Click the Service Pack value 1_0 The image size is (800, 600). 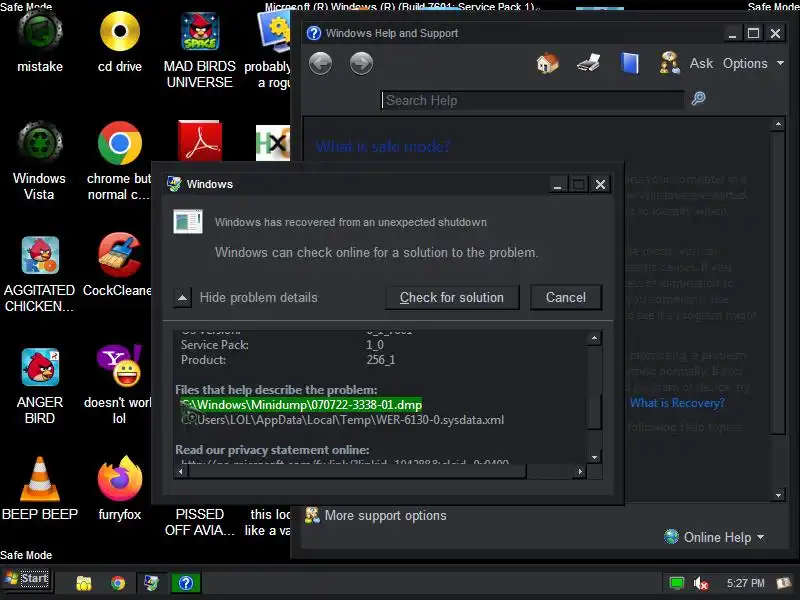374,345
